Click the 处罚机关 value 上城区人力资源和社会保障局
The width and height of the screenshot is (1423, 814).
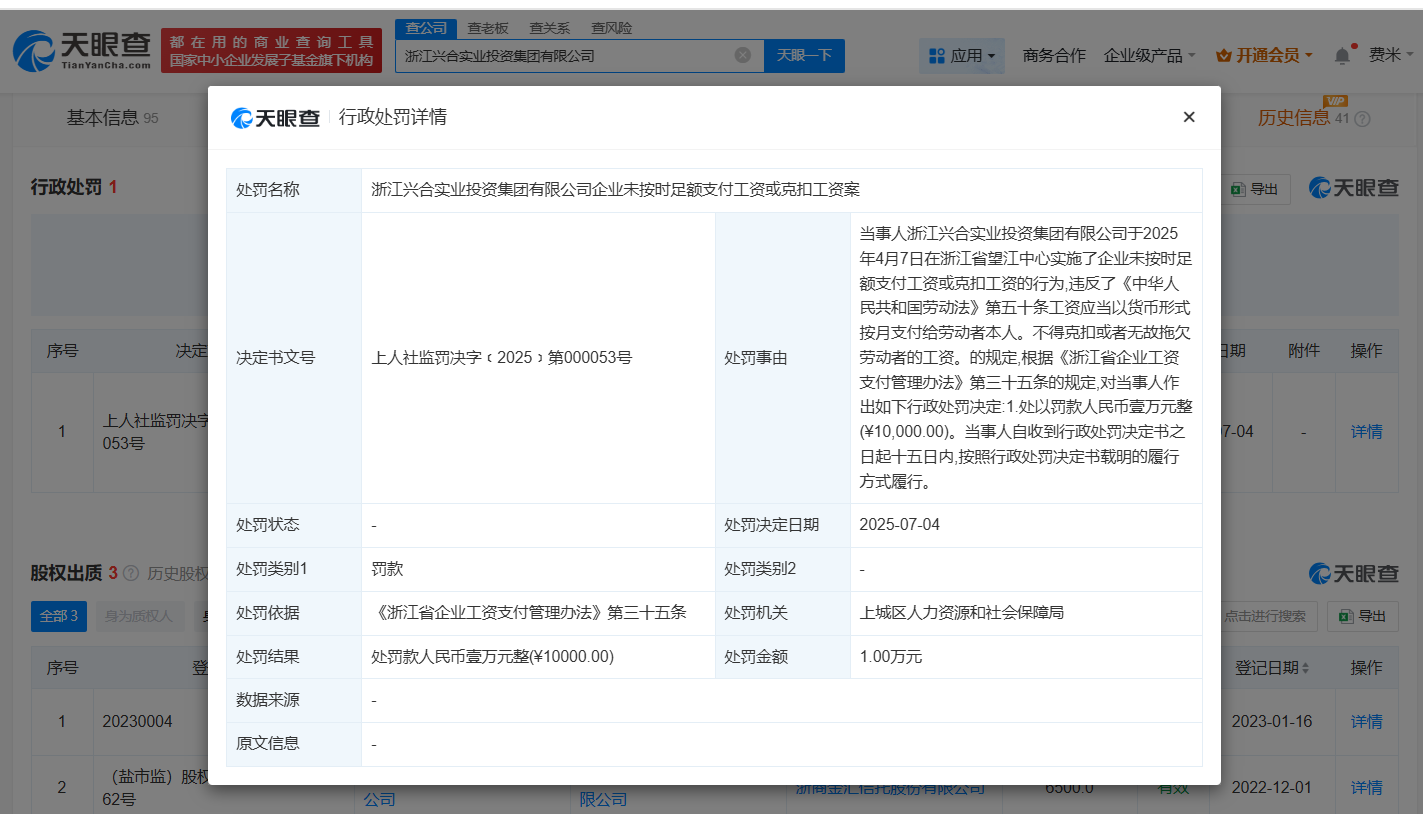(x=962, y=613)
